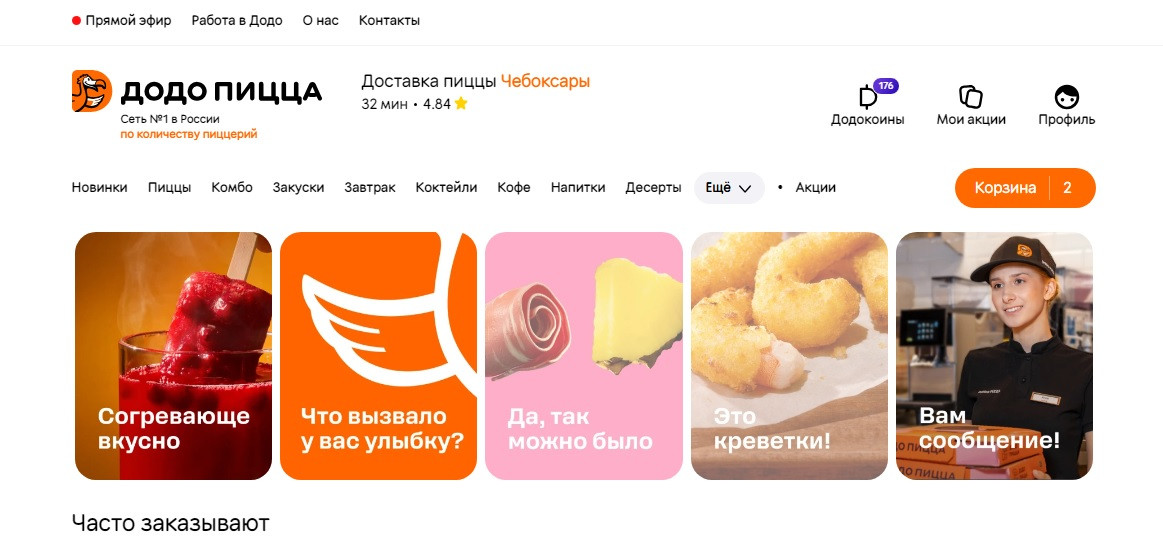
Task: Open Додокоины coin icon
Action: pos(866,97)
